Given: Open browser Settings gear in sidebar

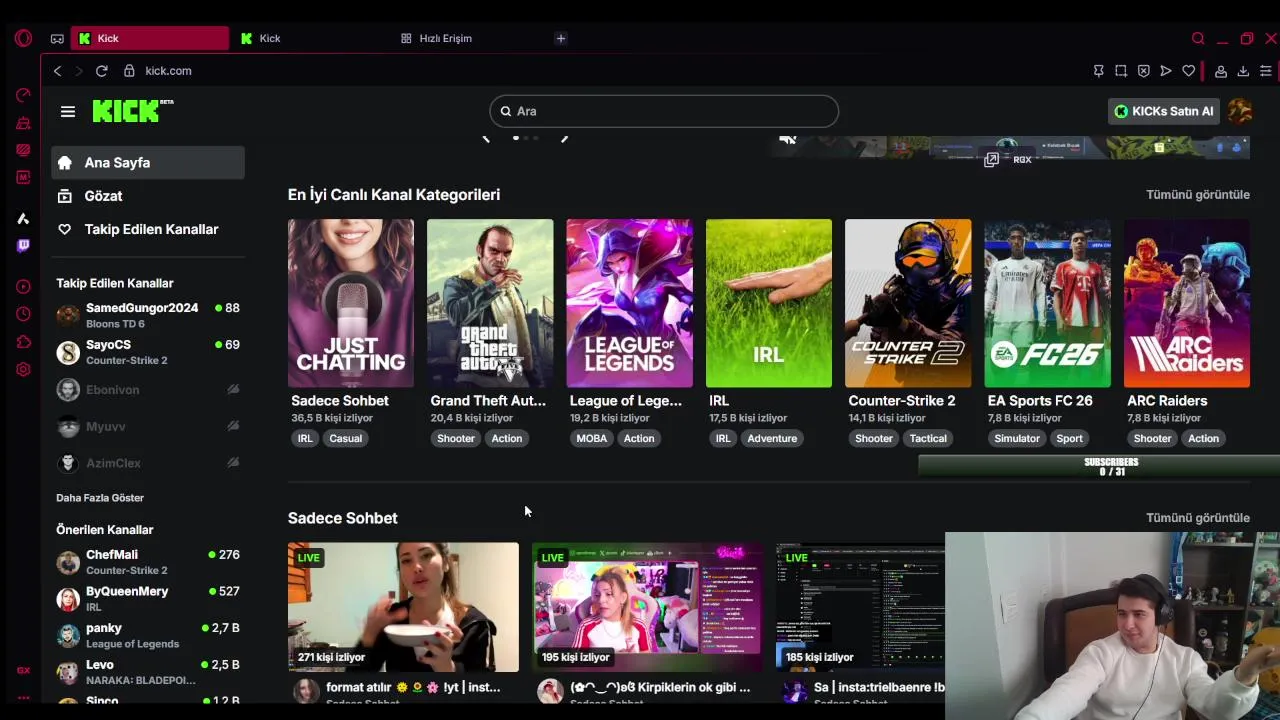Looking at the screenshot, I should tap(23, 369).
